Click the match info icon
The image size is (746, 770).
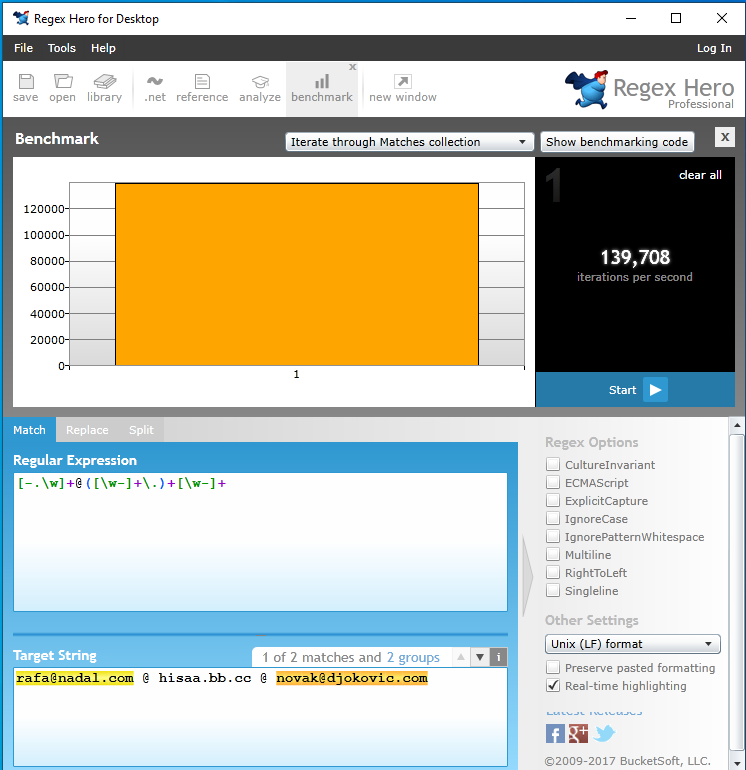498,657
